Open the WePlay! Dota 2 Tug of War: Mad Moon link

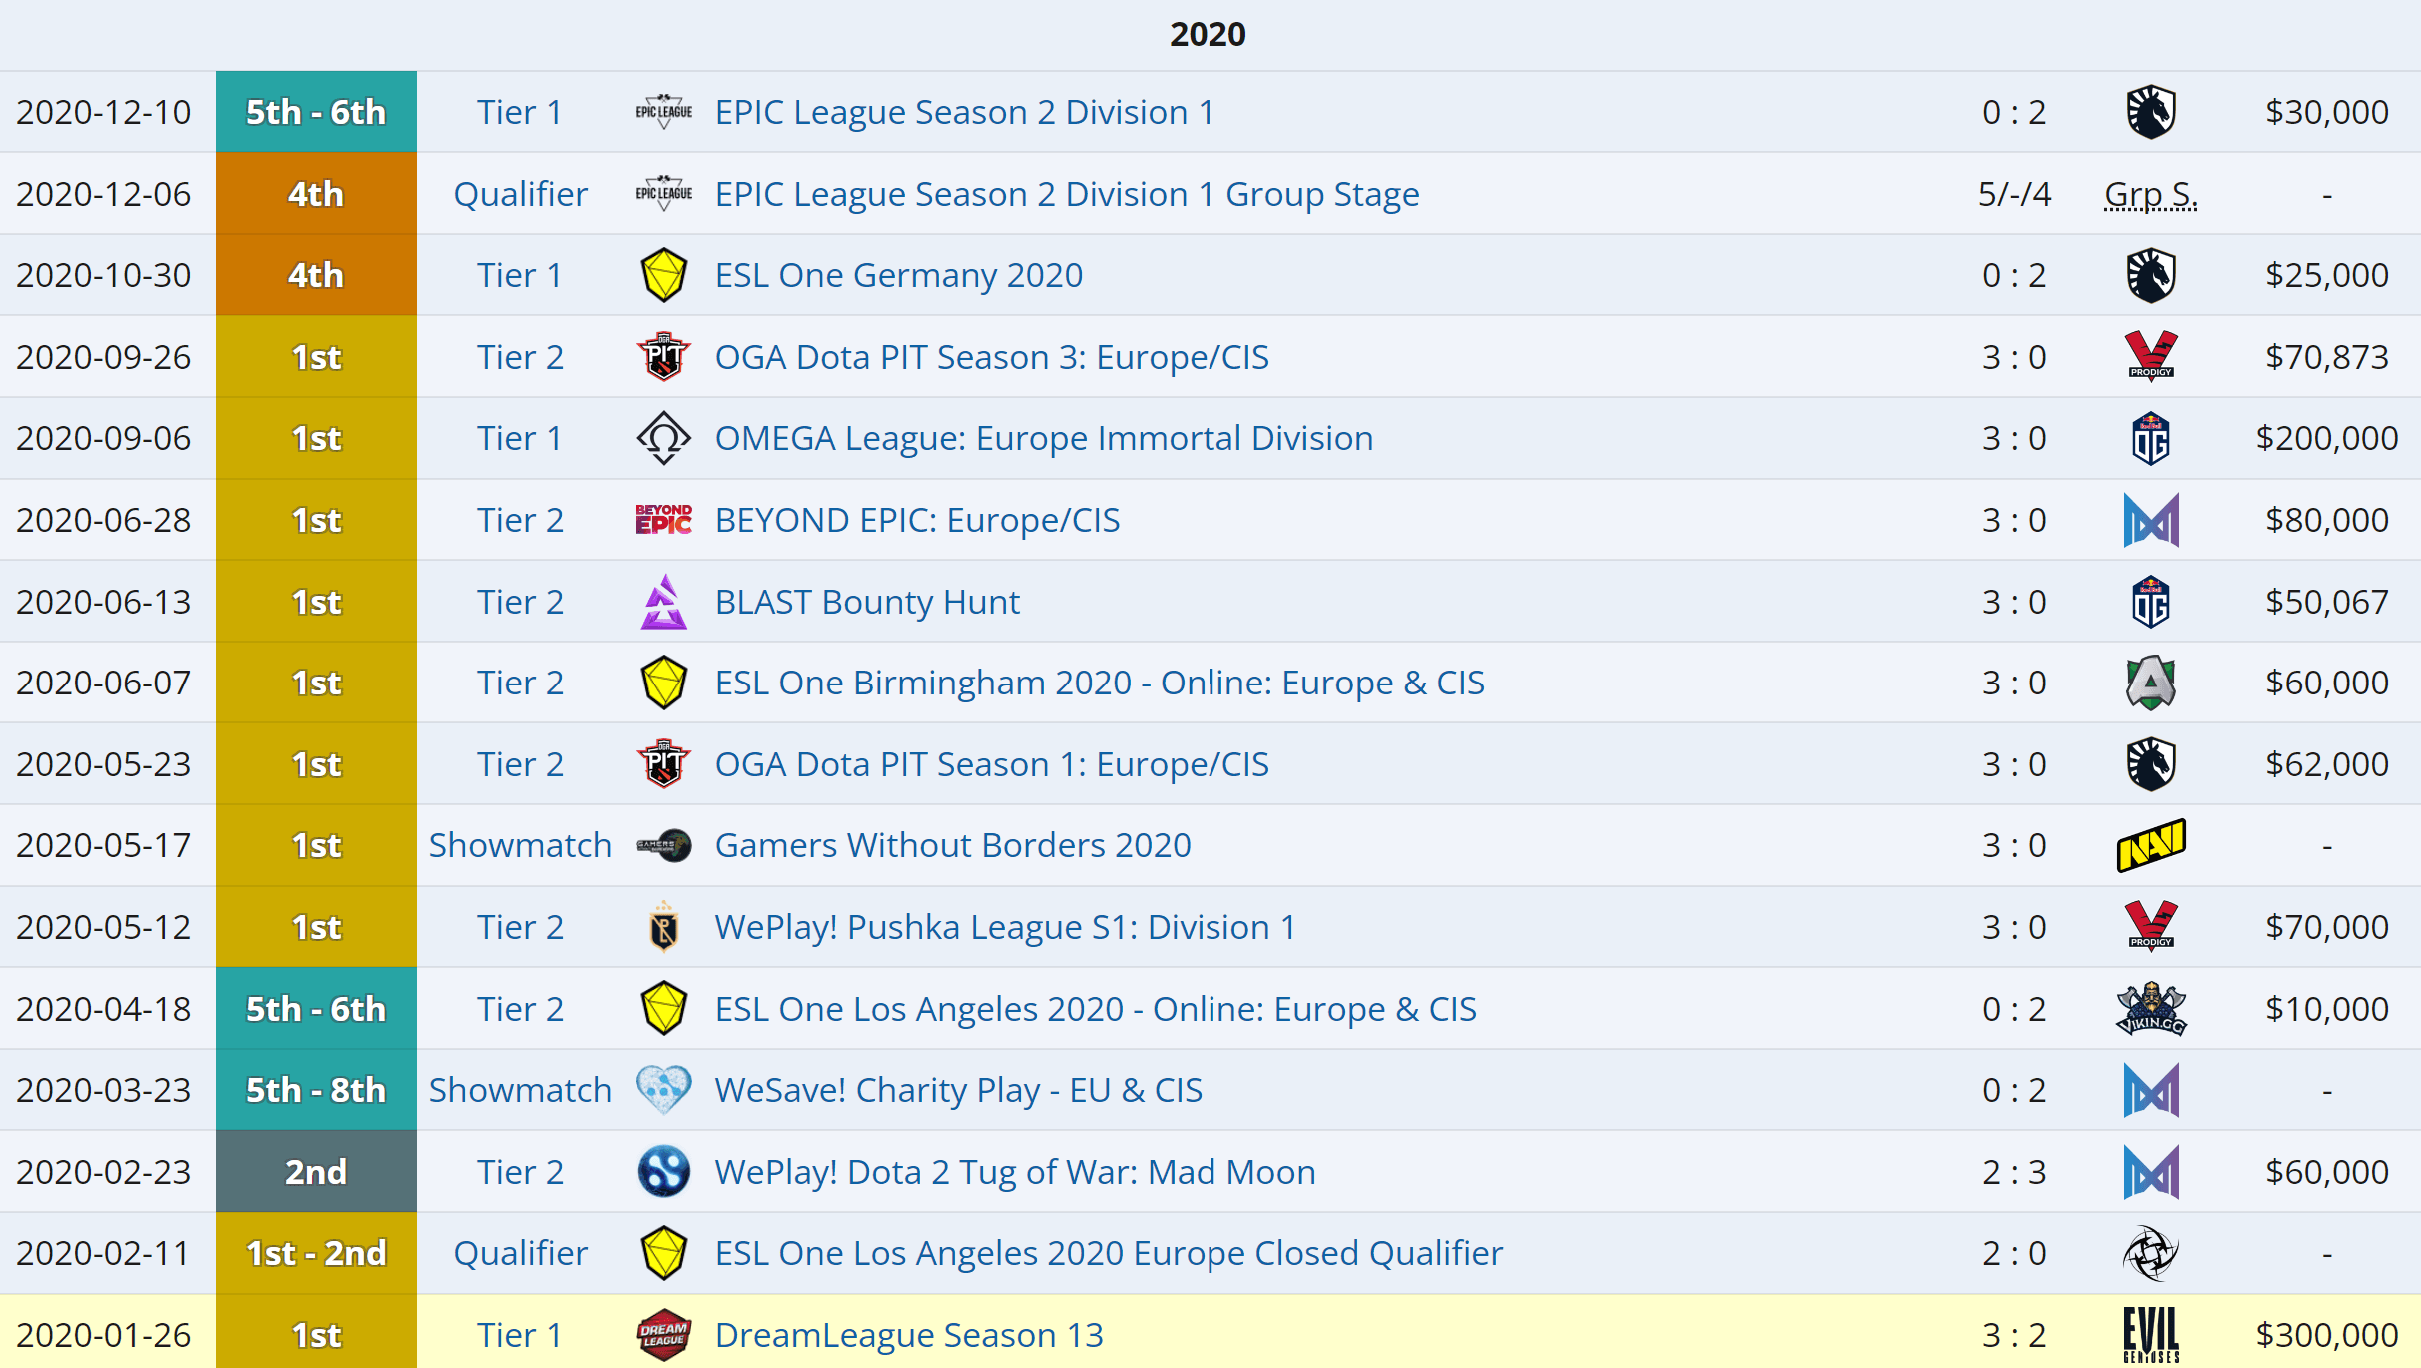pyautogui.click(x=1014, y=1172)
